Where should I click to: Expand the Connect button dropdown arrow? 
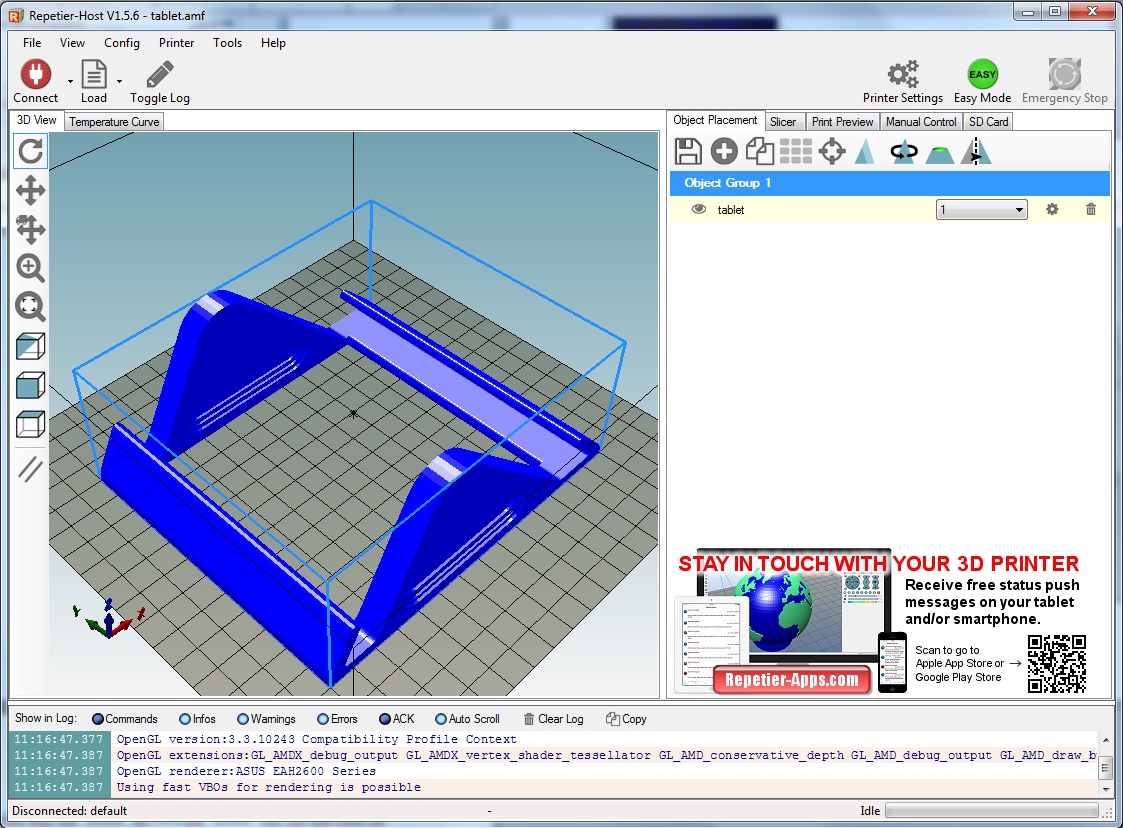coord(70,81)
